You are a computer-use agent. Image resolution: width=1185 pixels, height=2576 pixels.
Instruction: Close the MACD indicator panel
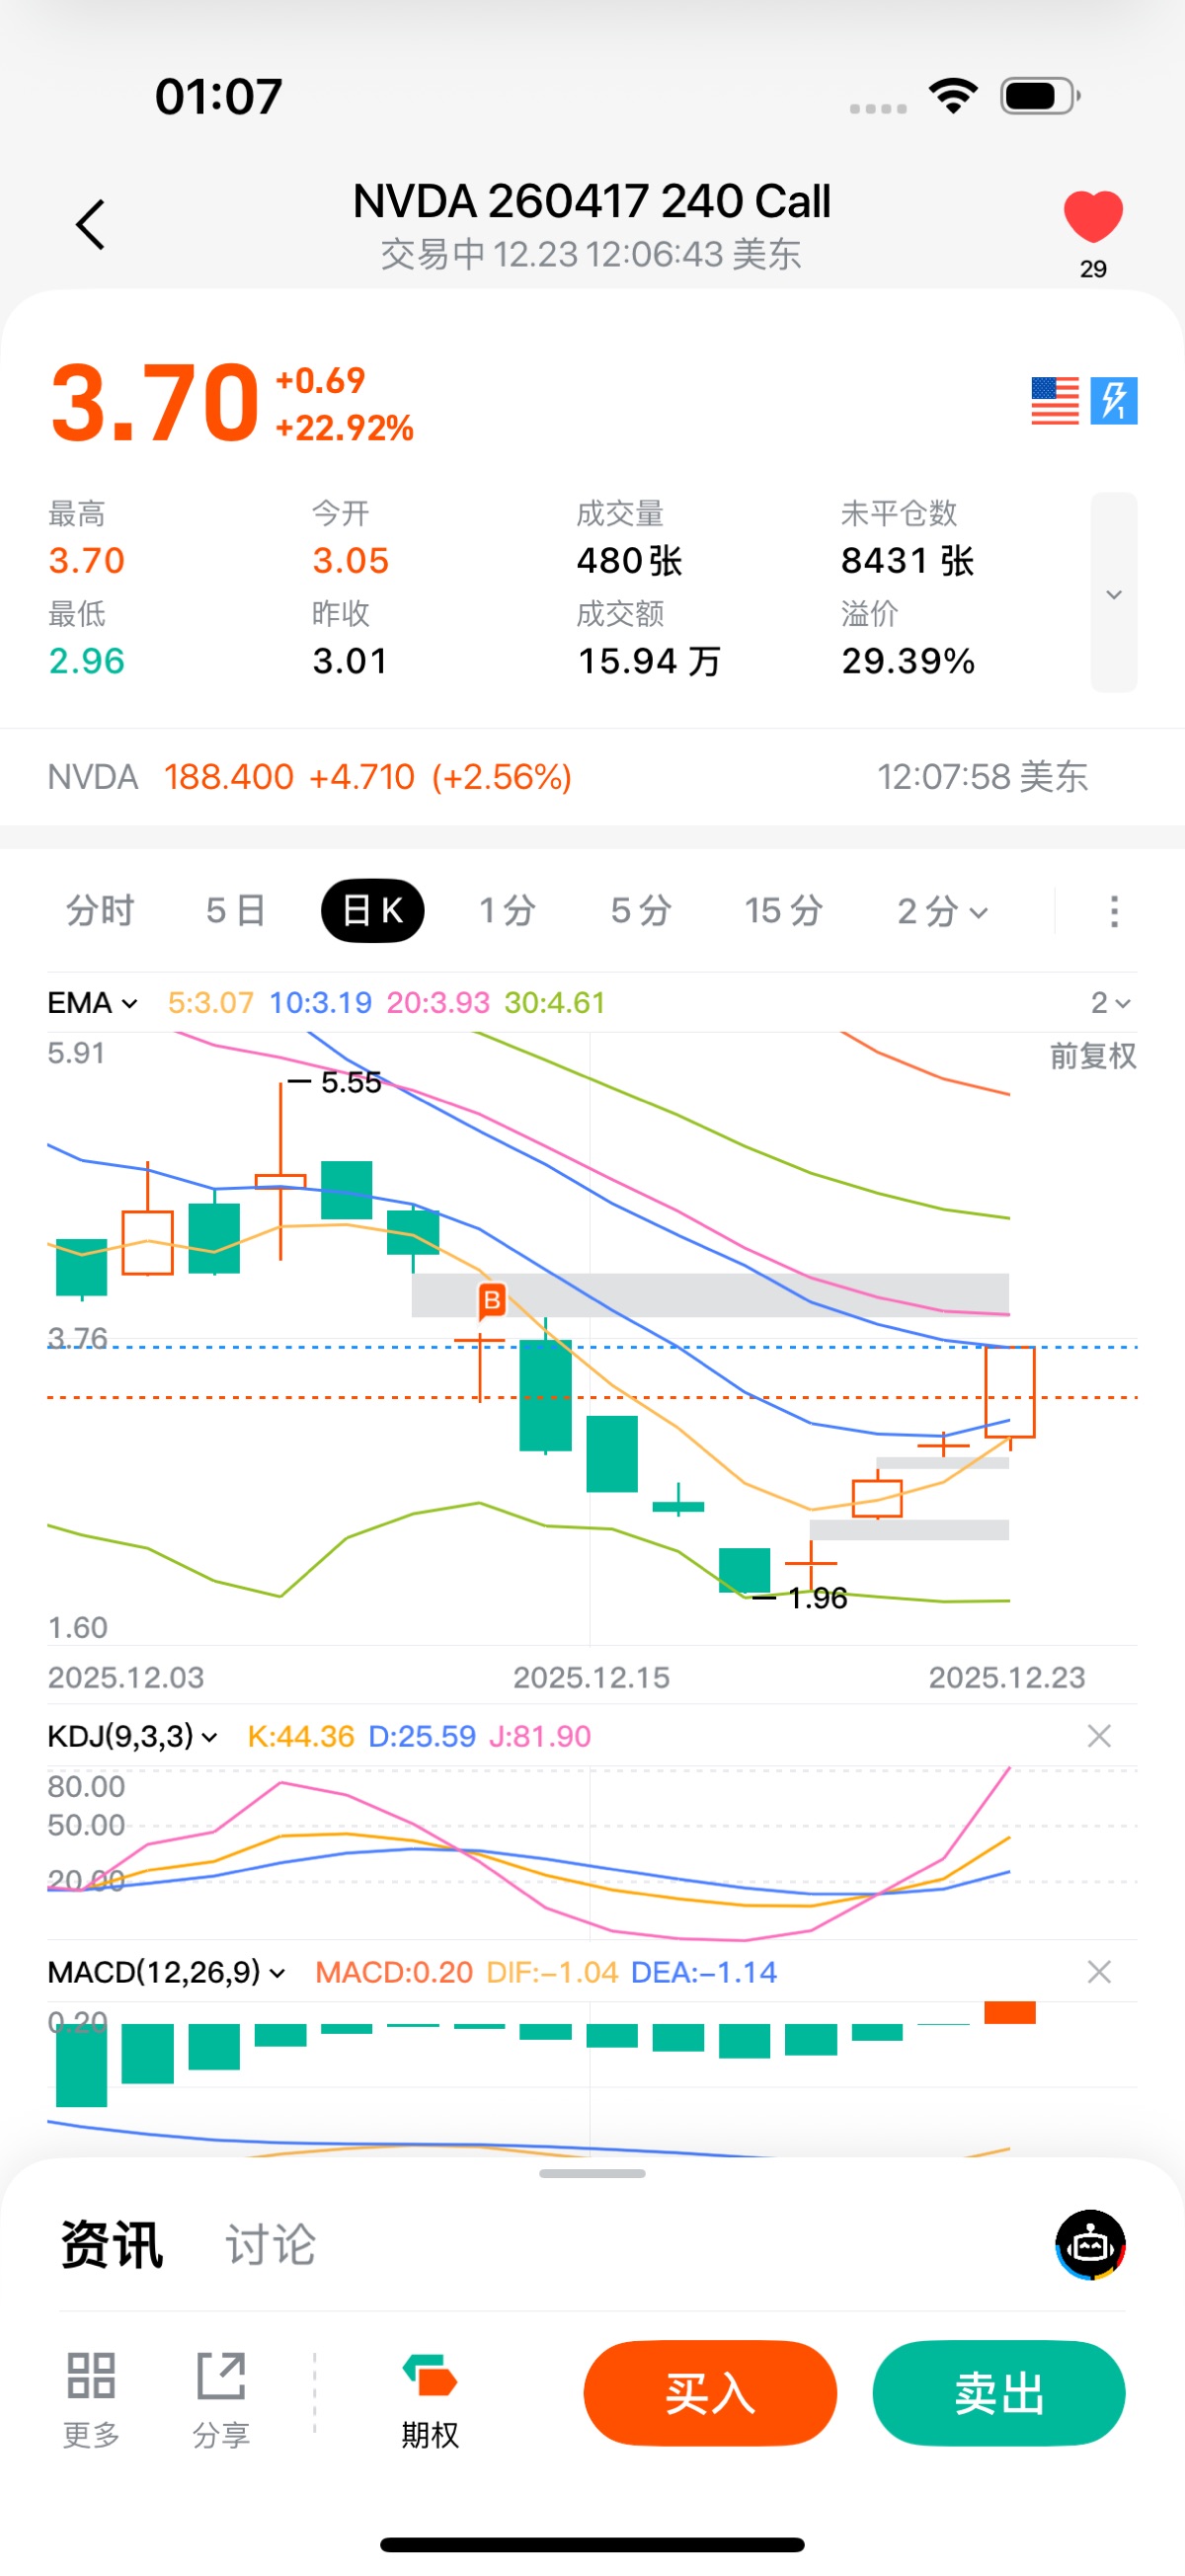[x=1099, y=1972]
